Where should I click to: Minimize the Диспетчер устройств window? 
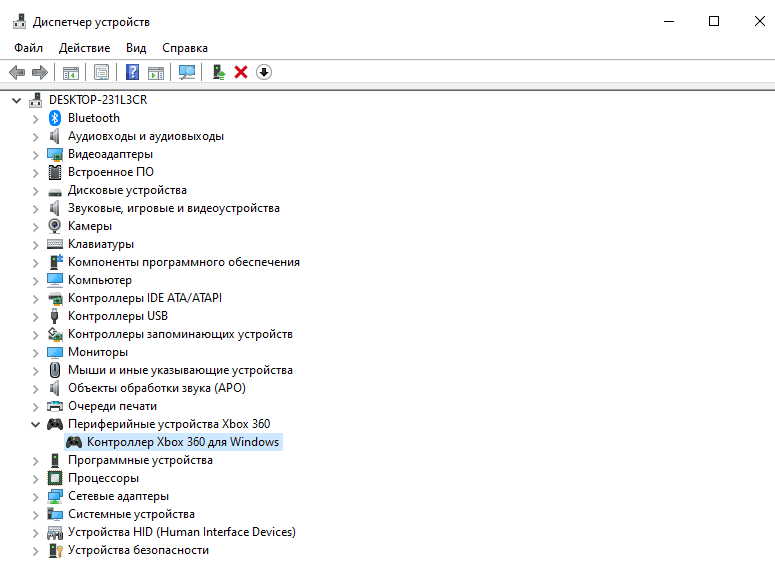click(669, 21)
